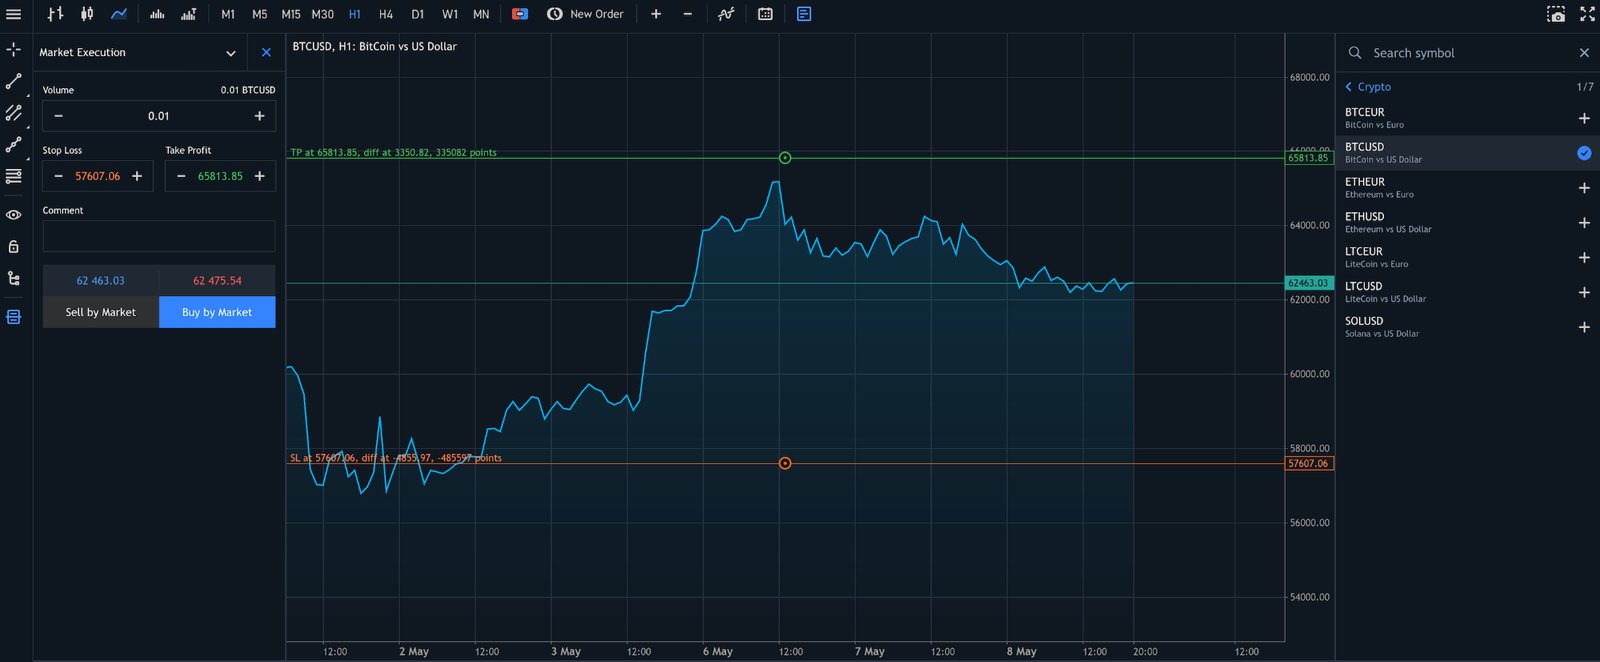
Task: Click the 57607.06 SL price tag on axis
Action: click(x=1308, y=463)
